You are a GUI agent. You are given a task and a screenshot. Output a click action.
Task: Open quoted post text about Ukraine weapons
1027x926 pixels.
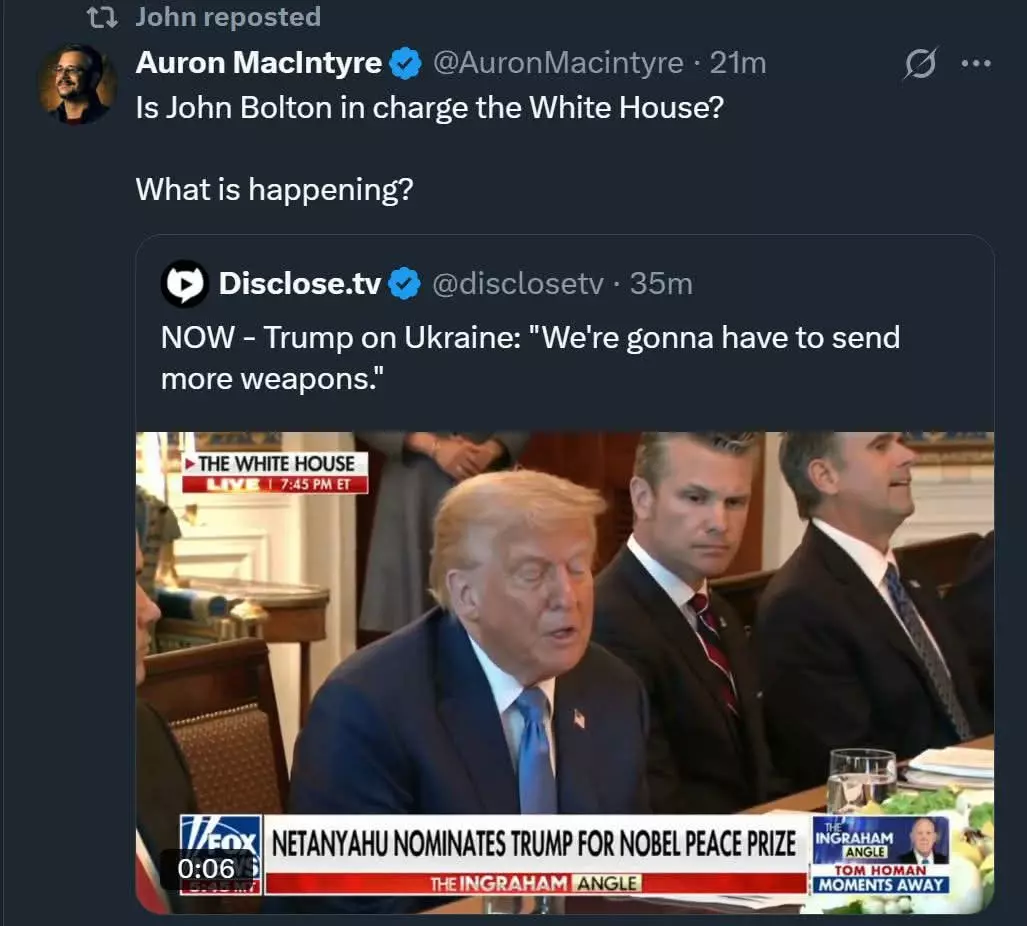pyautogui.click(x=531, y=358)
